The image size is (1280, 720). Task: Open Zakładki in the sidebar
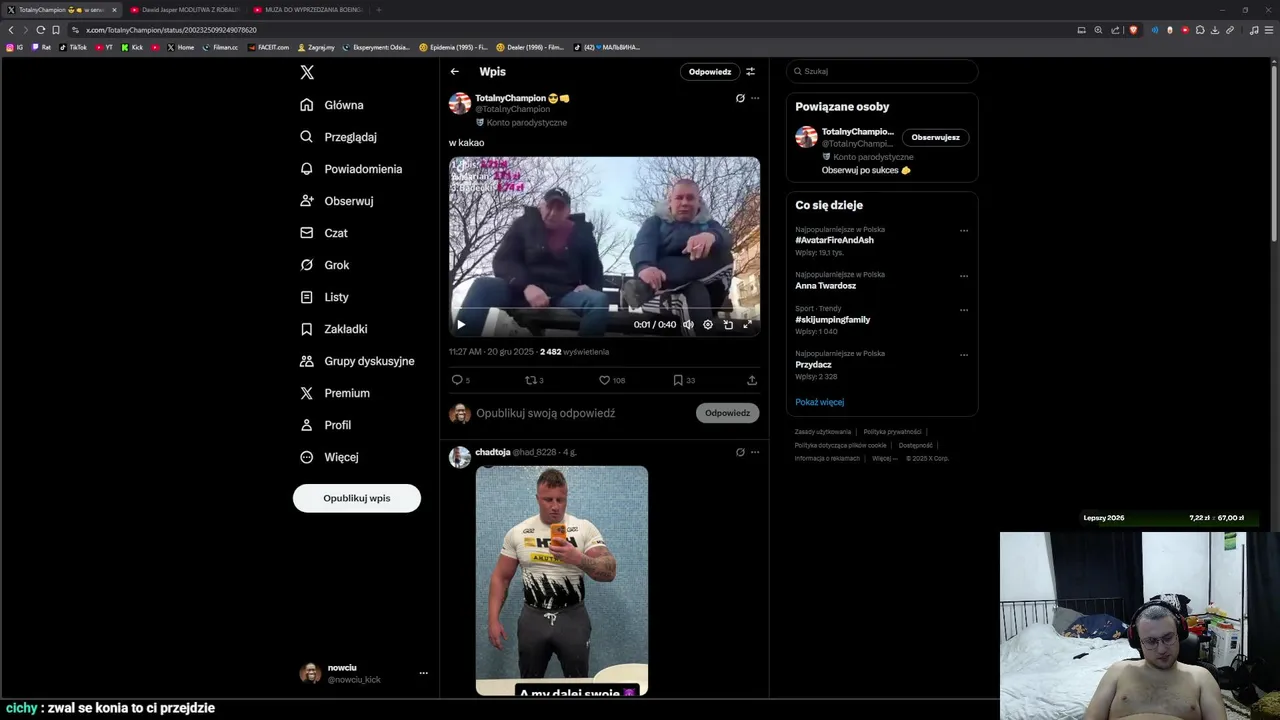[x=334, y=329]
